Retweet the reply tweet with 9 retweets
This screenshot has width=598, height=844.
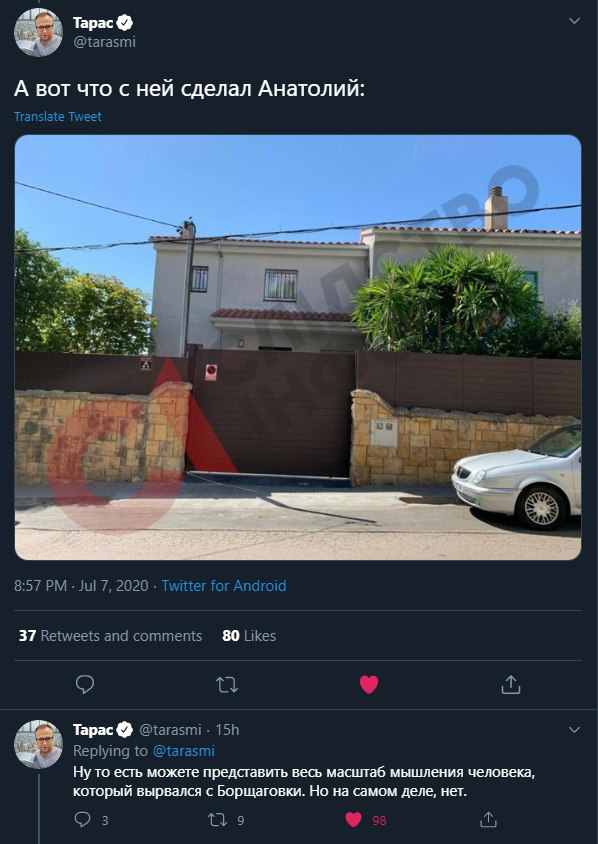pos(217,820)
